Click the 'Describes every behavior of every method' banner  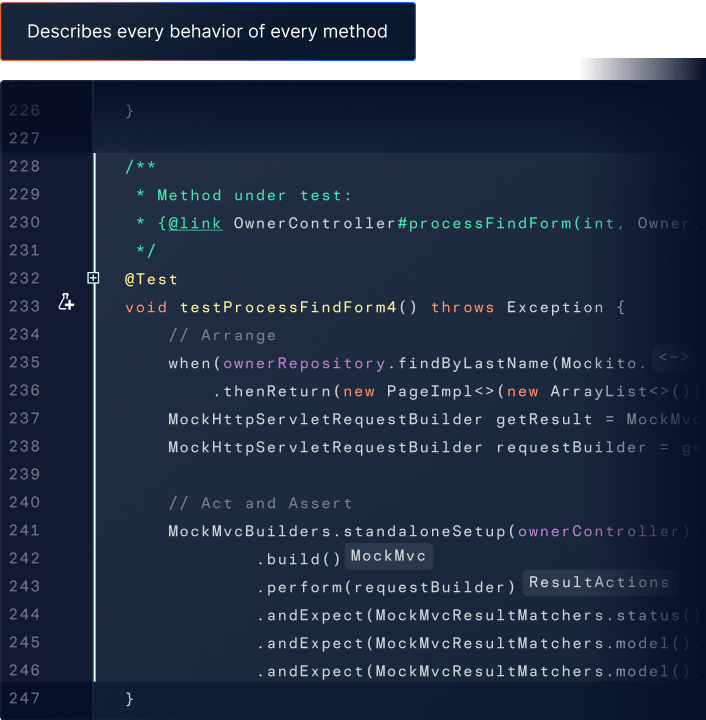pos(208,31)
